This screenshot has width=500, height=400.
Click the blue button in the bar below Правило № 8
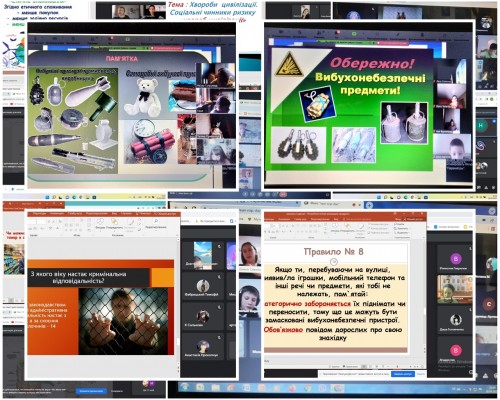403,374
